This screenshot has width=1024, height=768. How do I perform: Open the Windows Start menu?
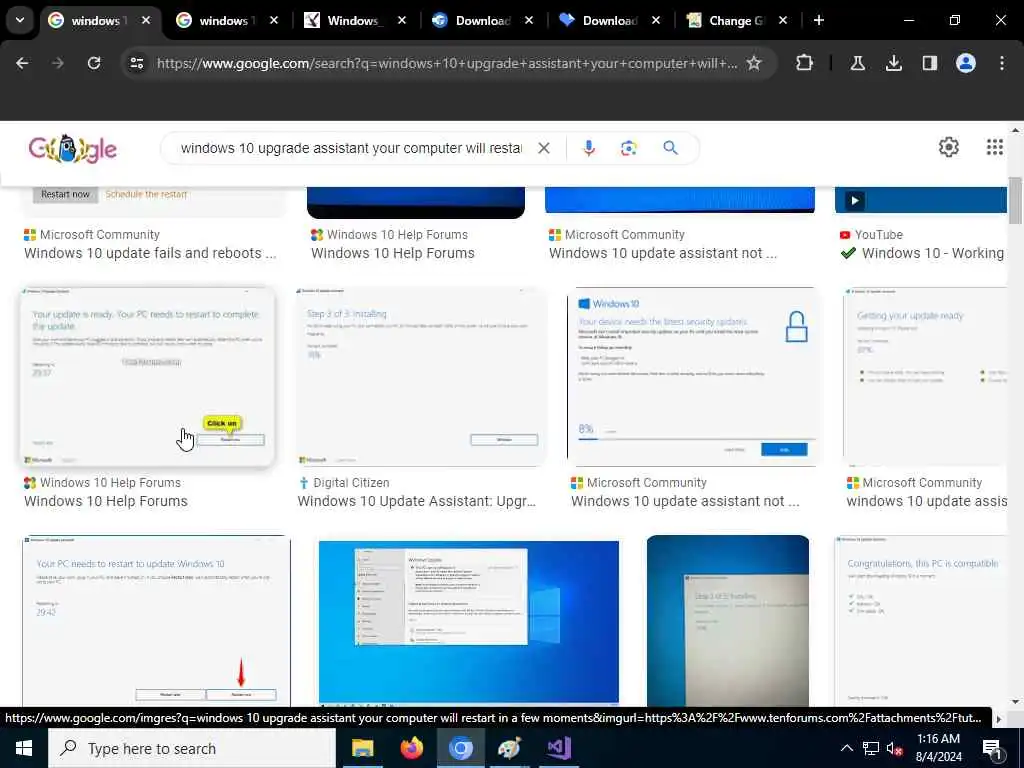(x=24, y=748)
